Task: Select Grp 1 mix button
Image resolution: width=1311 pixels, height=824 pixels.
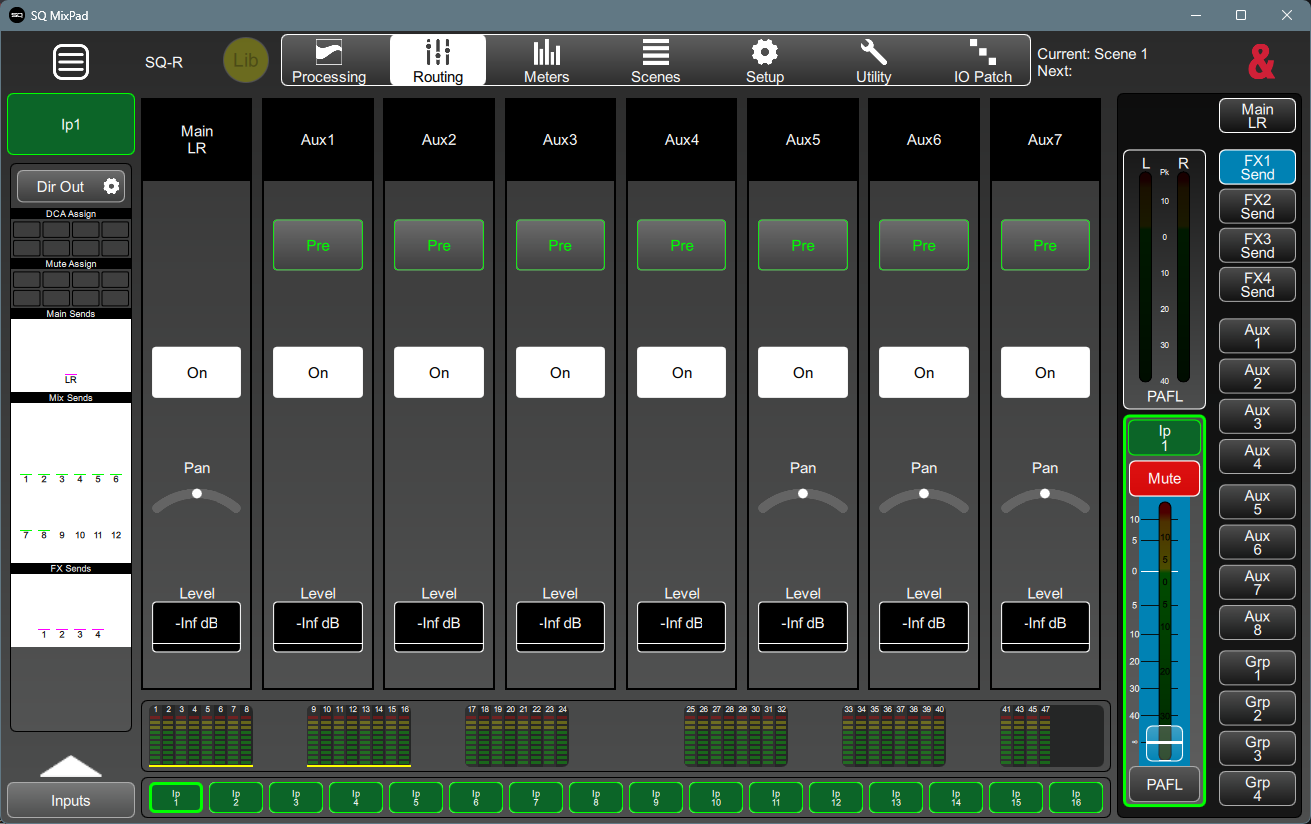Action: 1257,668
